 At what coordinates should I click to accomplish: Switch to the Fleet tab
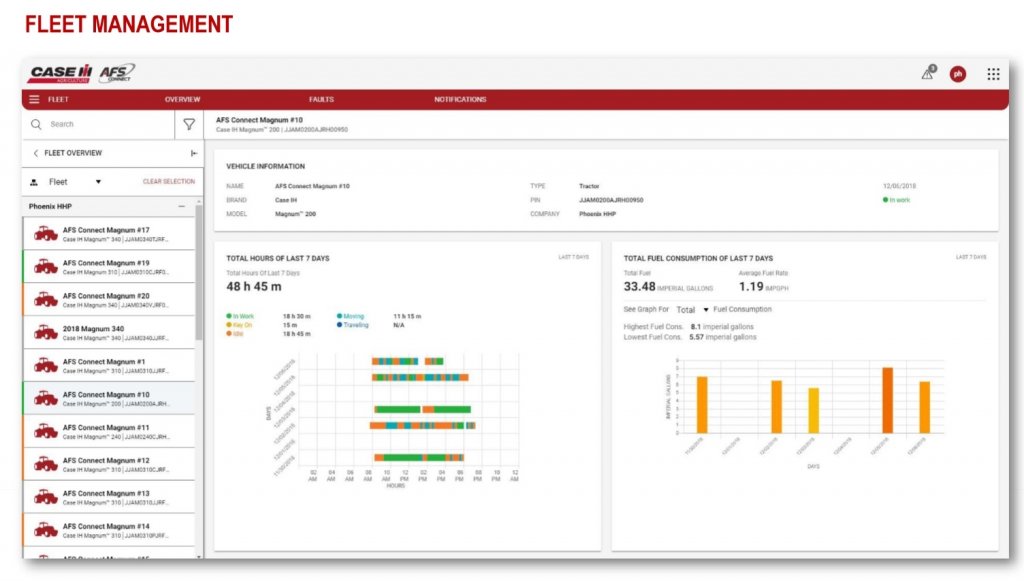coord(58,99)
